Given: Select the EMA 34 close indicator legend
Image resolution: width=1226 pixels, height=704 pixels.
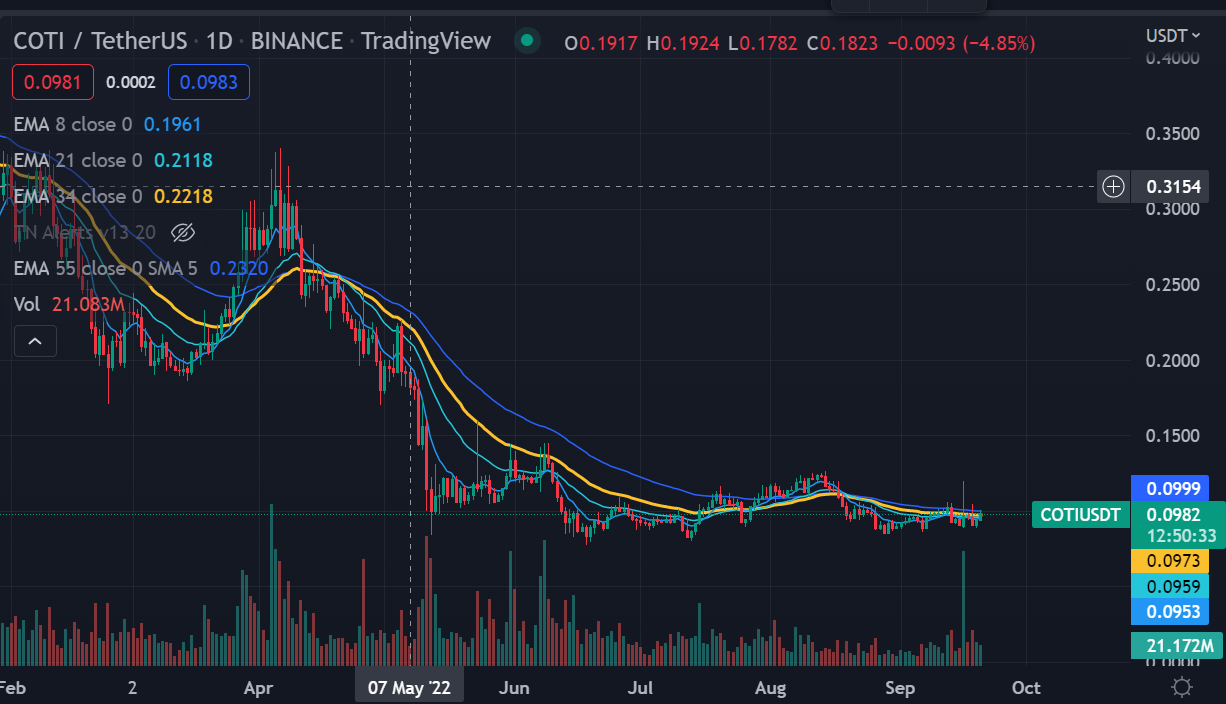Looking at the screenshot, I should click(x=76, y=197).
